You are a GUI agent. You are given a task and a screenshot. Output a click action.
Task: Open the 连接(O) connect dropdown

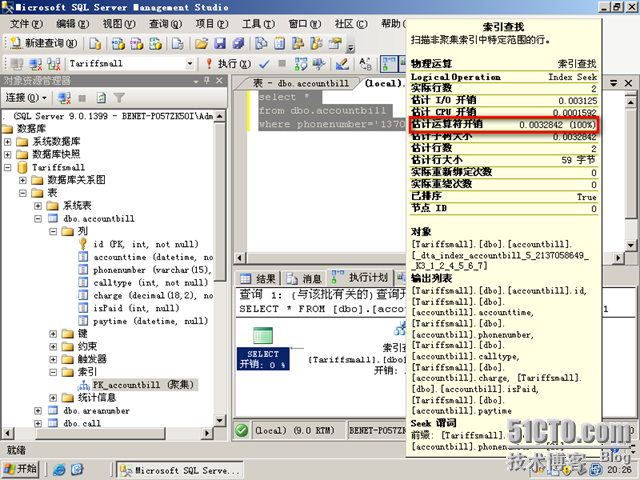tap(26, 98)
